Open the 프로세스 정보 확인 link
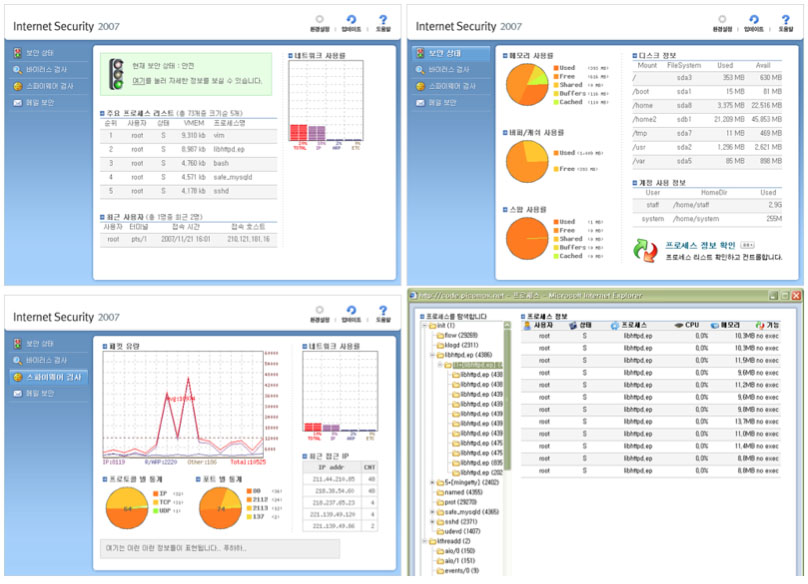Image resolution: width=808 pixels, height=584 pixels. tap(700, 245)
